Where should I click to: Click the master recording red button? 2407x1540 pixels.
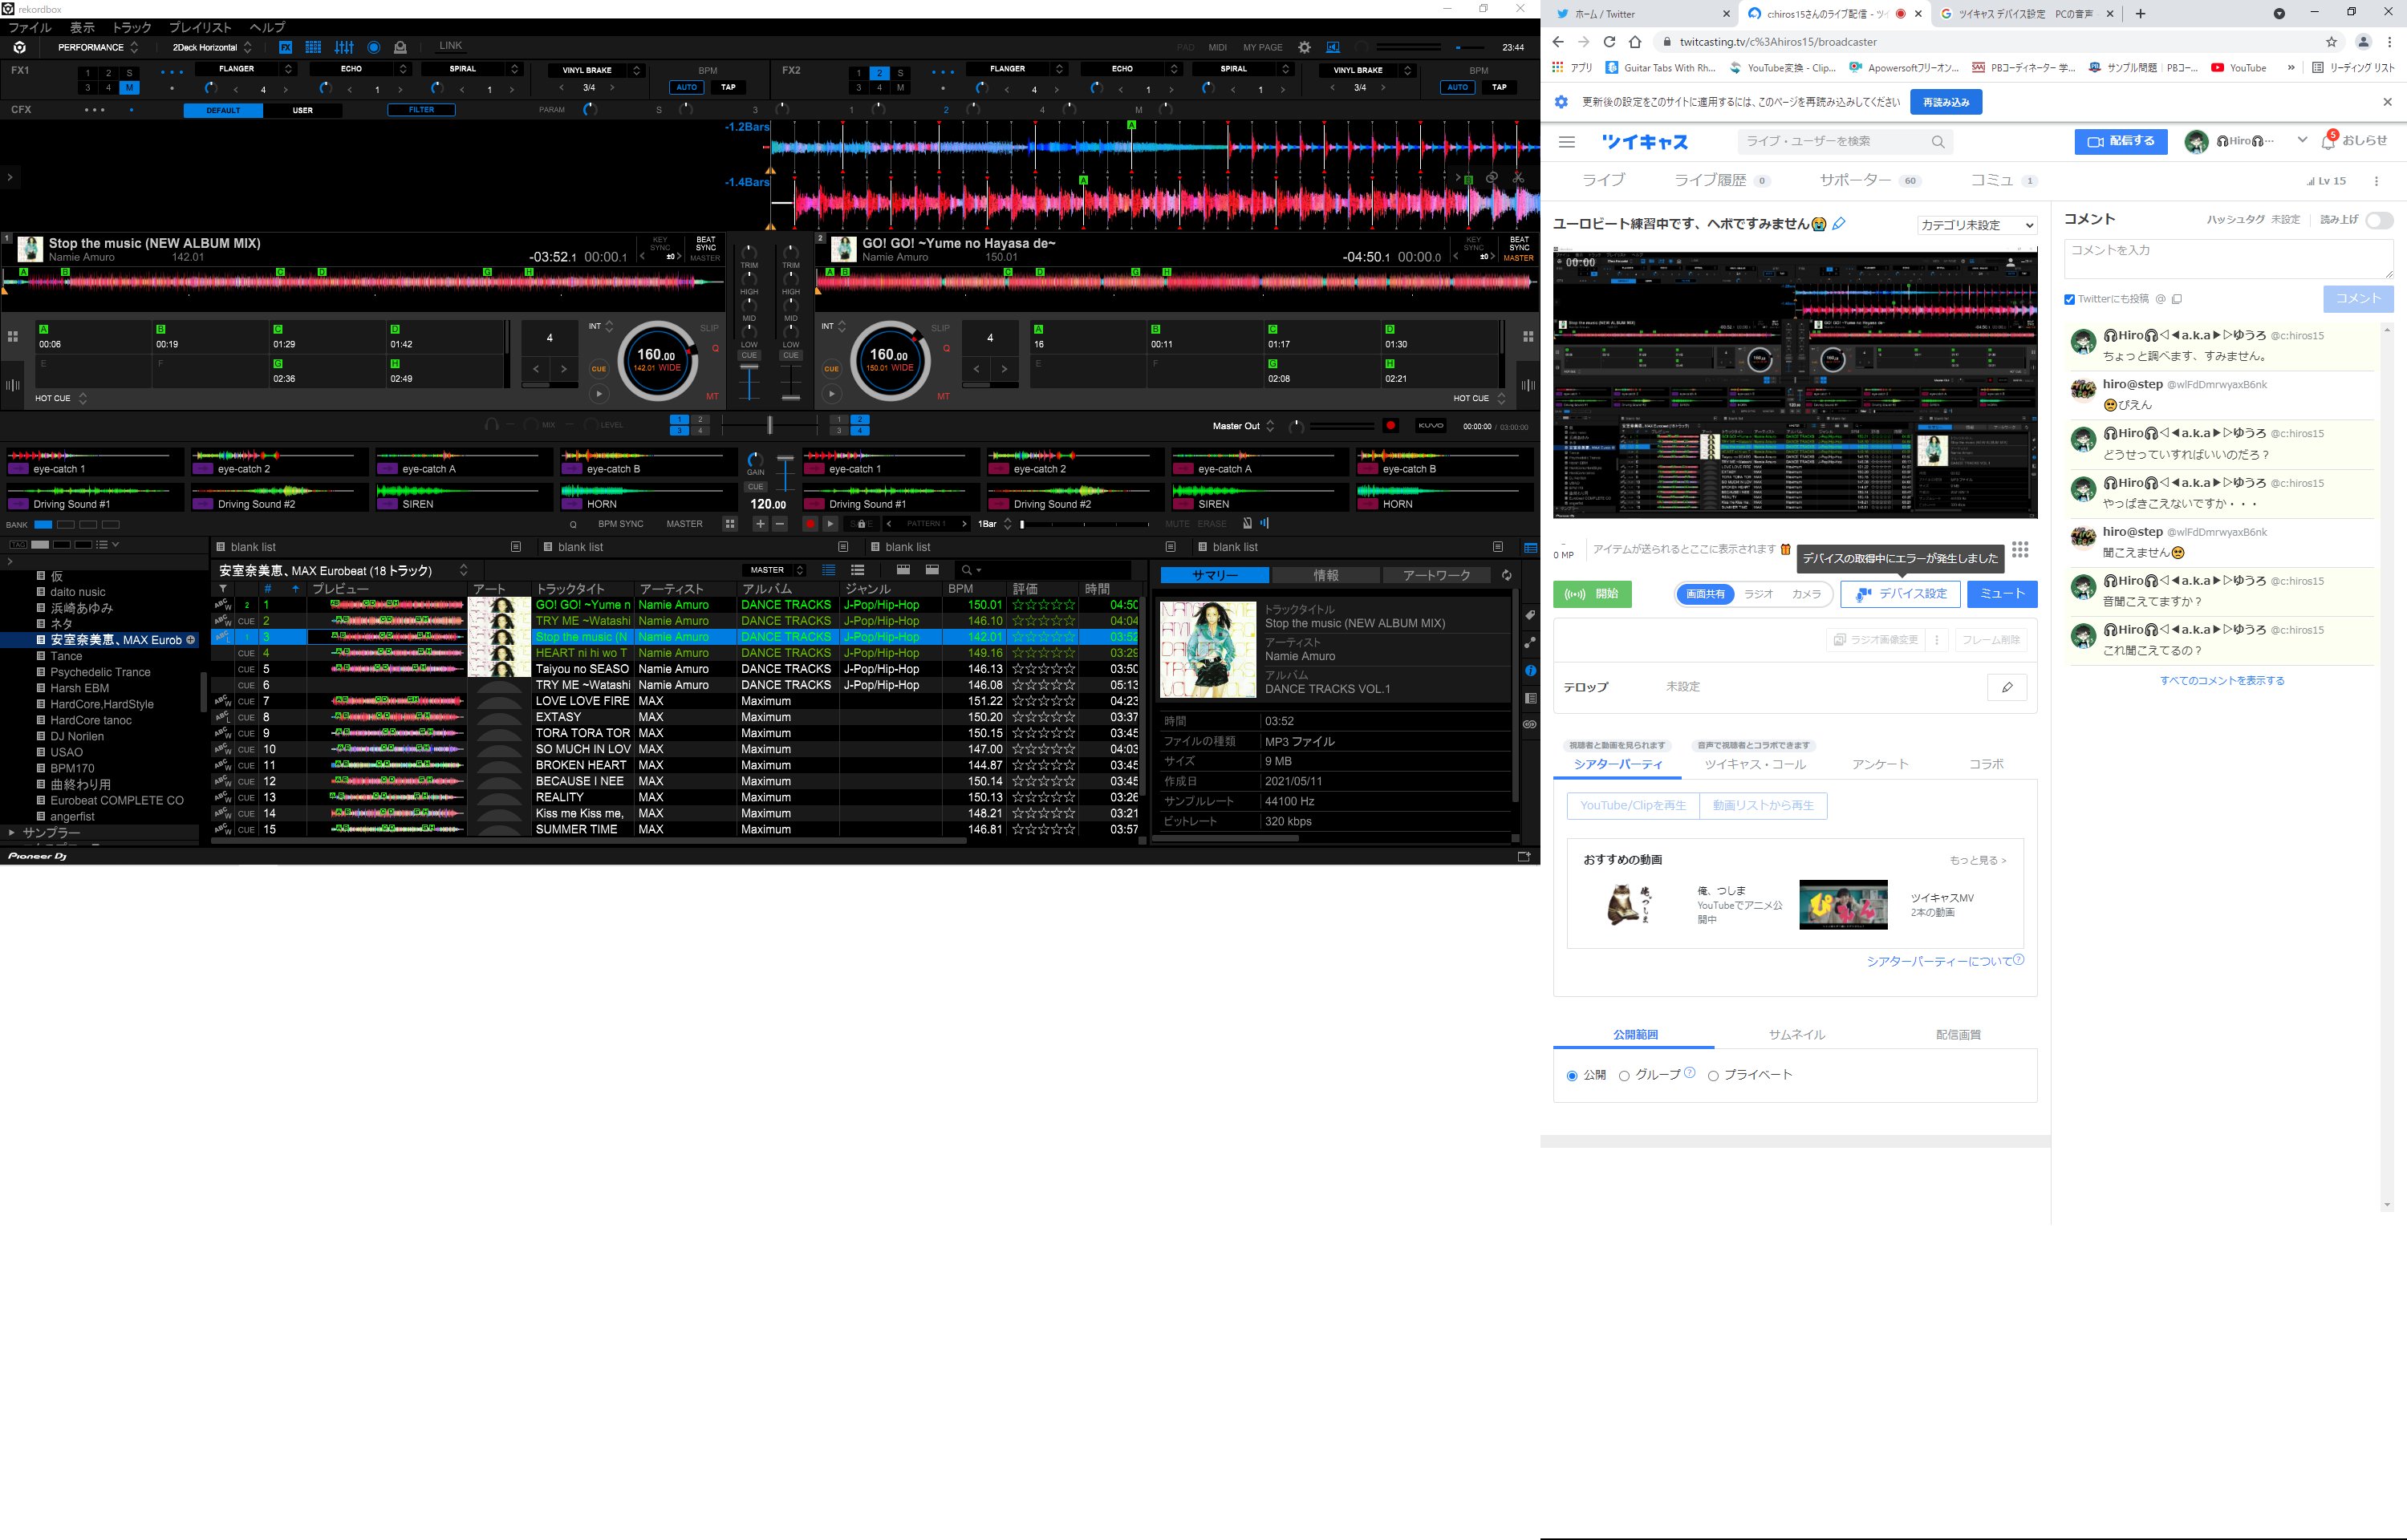pyautogui.click(x=1390, y=426)
